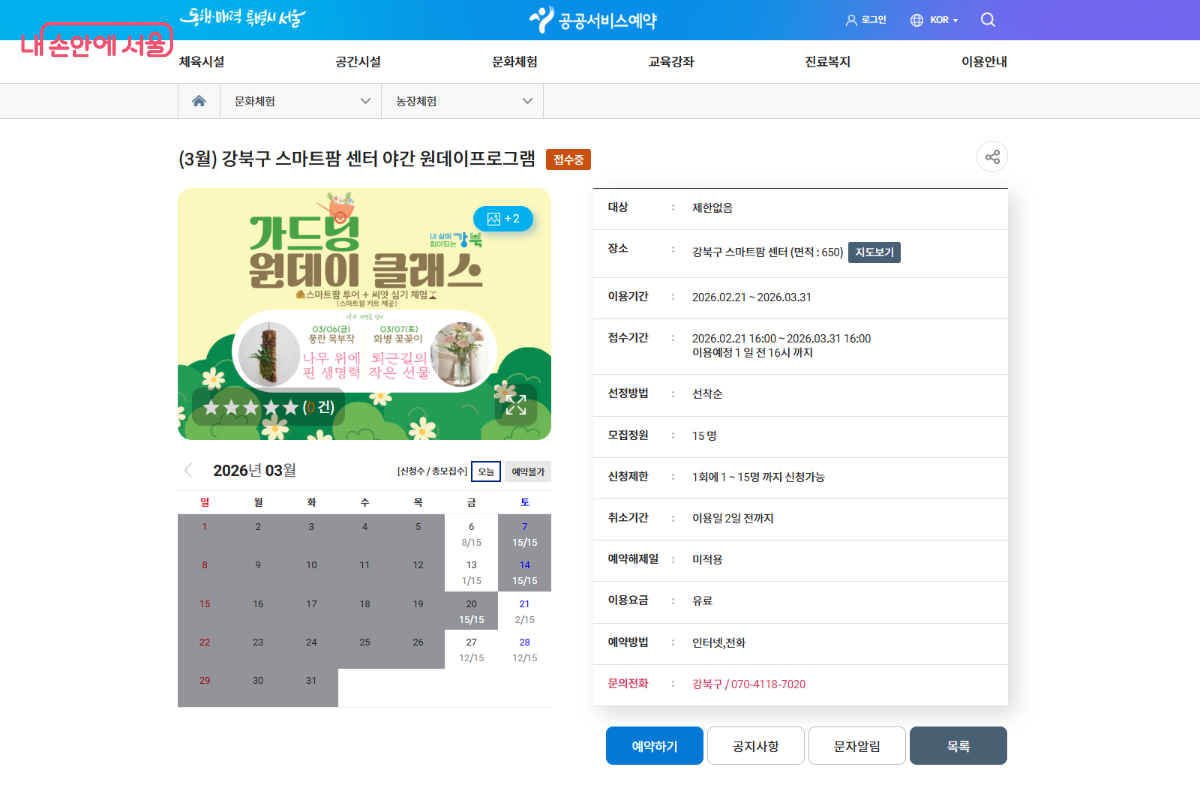This screenshot has height=800, width=1200.
Task: Expand the program image with the fullscreen icon
Action: click(516, 406)
